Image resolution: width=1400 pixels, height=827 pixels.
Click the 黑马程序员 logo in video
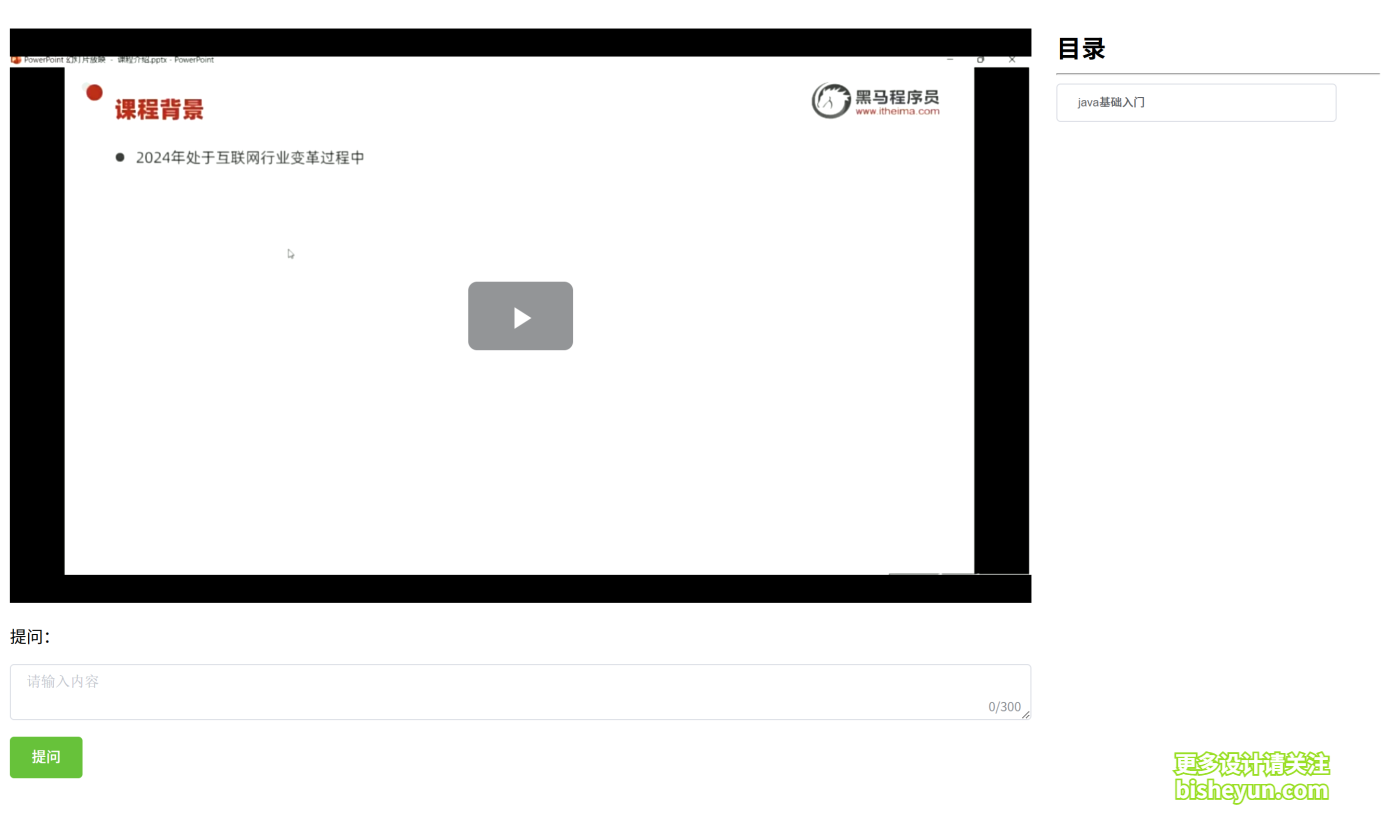coord(876,100)
